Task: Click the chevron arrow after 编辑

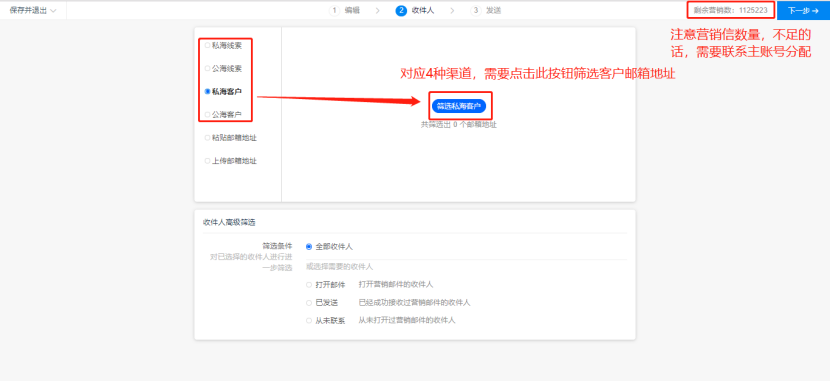Action: point(377,10)
